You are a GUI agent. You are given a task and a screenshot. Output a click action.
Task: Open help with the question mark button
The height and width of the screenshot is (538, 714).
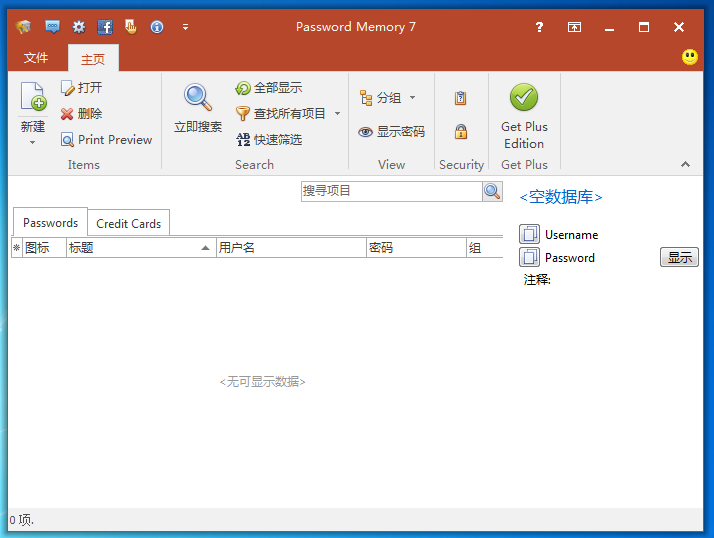(539, 27)
